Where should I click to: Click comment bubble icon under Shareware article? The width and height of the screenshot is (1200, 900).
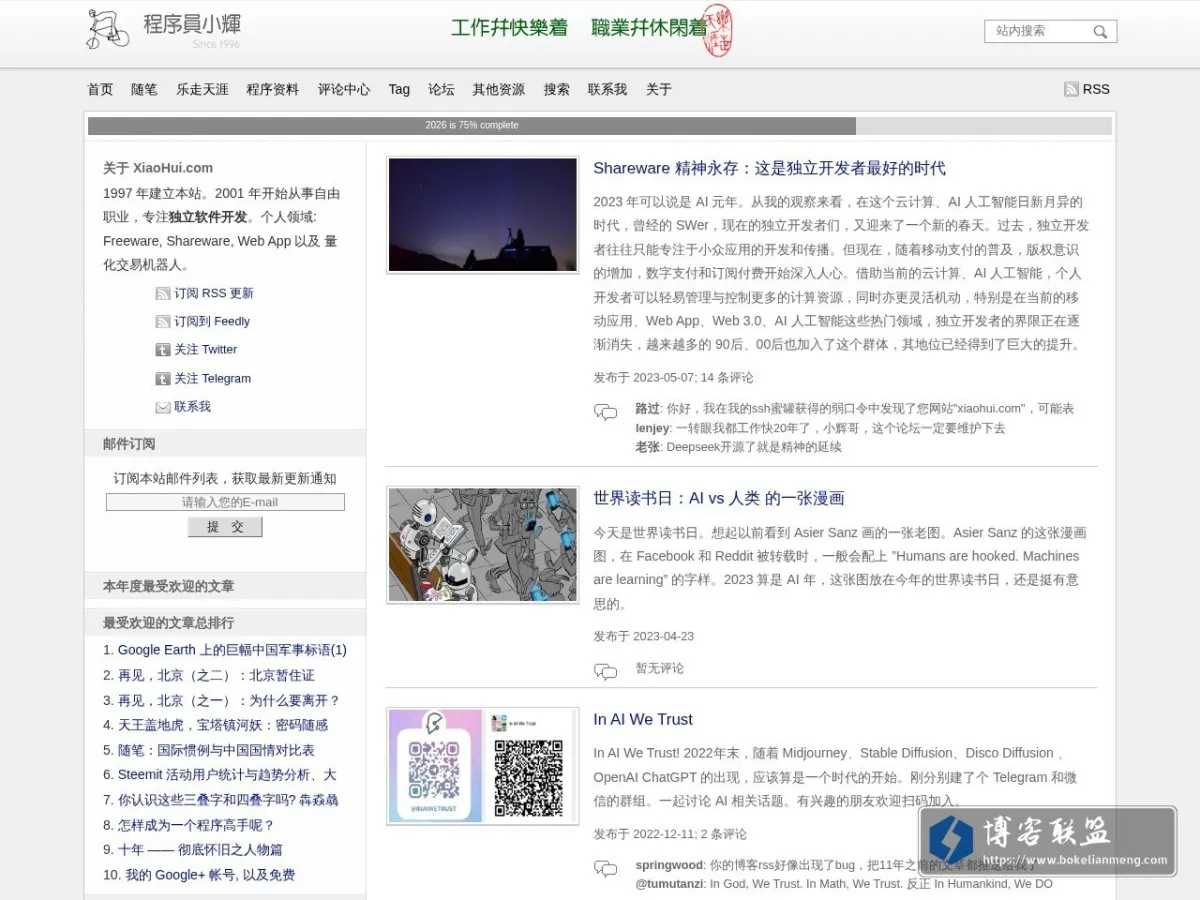(x=605, y=412)
